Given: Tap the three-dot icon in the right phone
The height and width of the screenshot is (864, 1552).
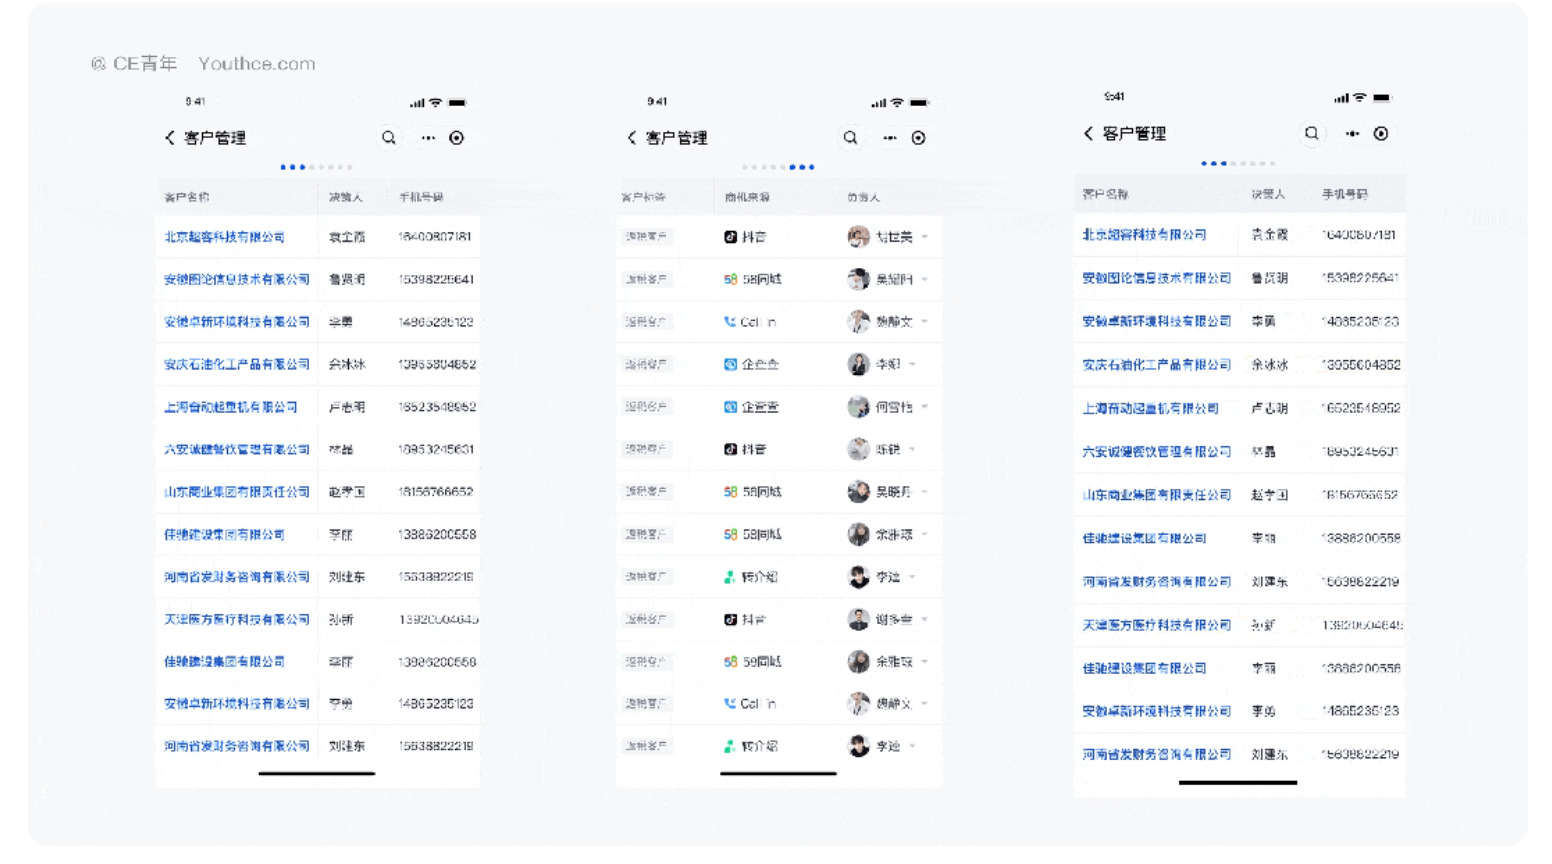Looking at the screenshot, I should point(1352,134).
